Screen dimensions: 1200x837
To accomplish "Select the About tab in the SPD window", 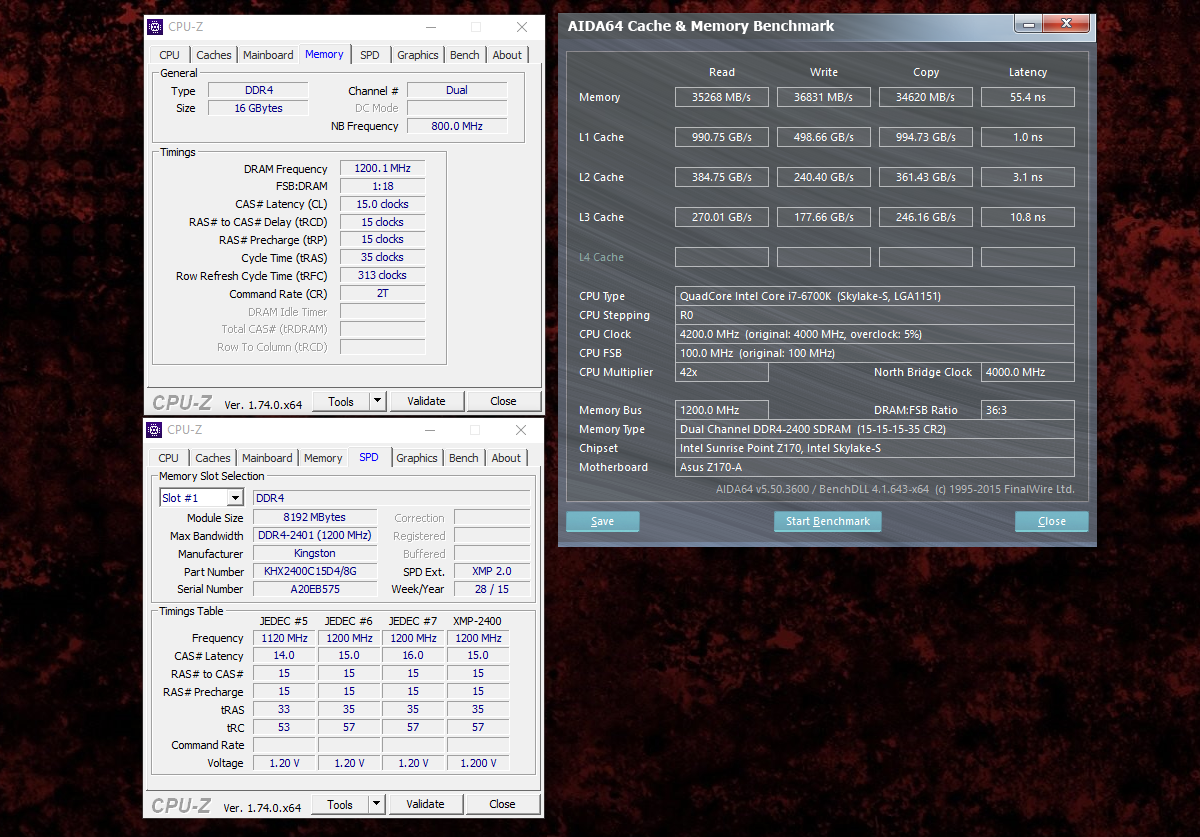I will (x=506, y=457).
